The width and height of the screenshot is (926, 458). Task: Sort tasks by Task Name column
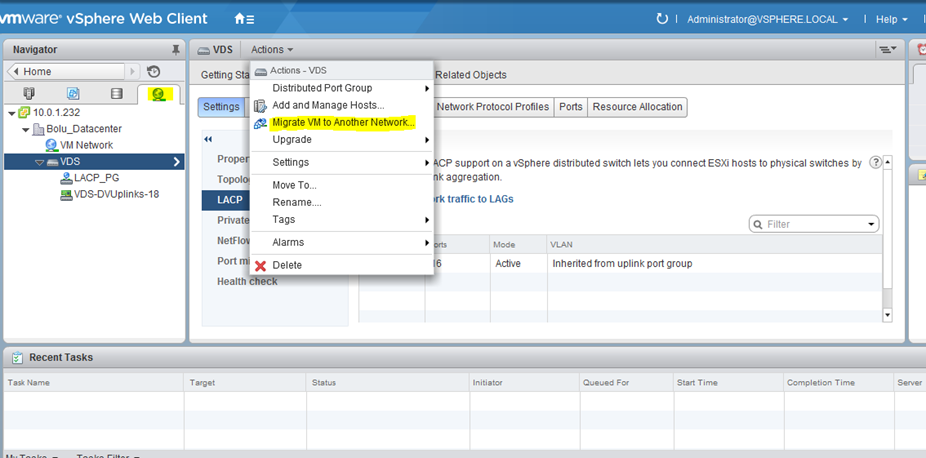[94, 382]
